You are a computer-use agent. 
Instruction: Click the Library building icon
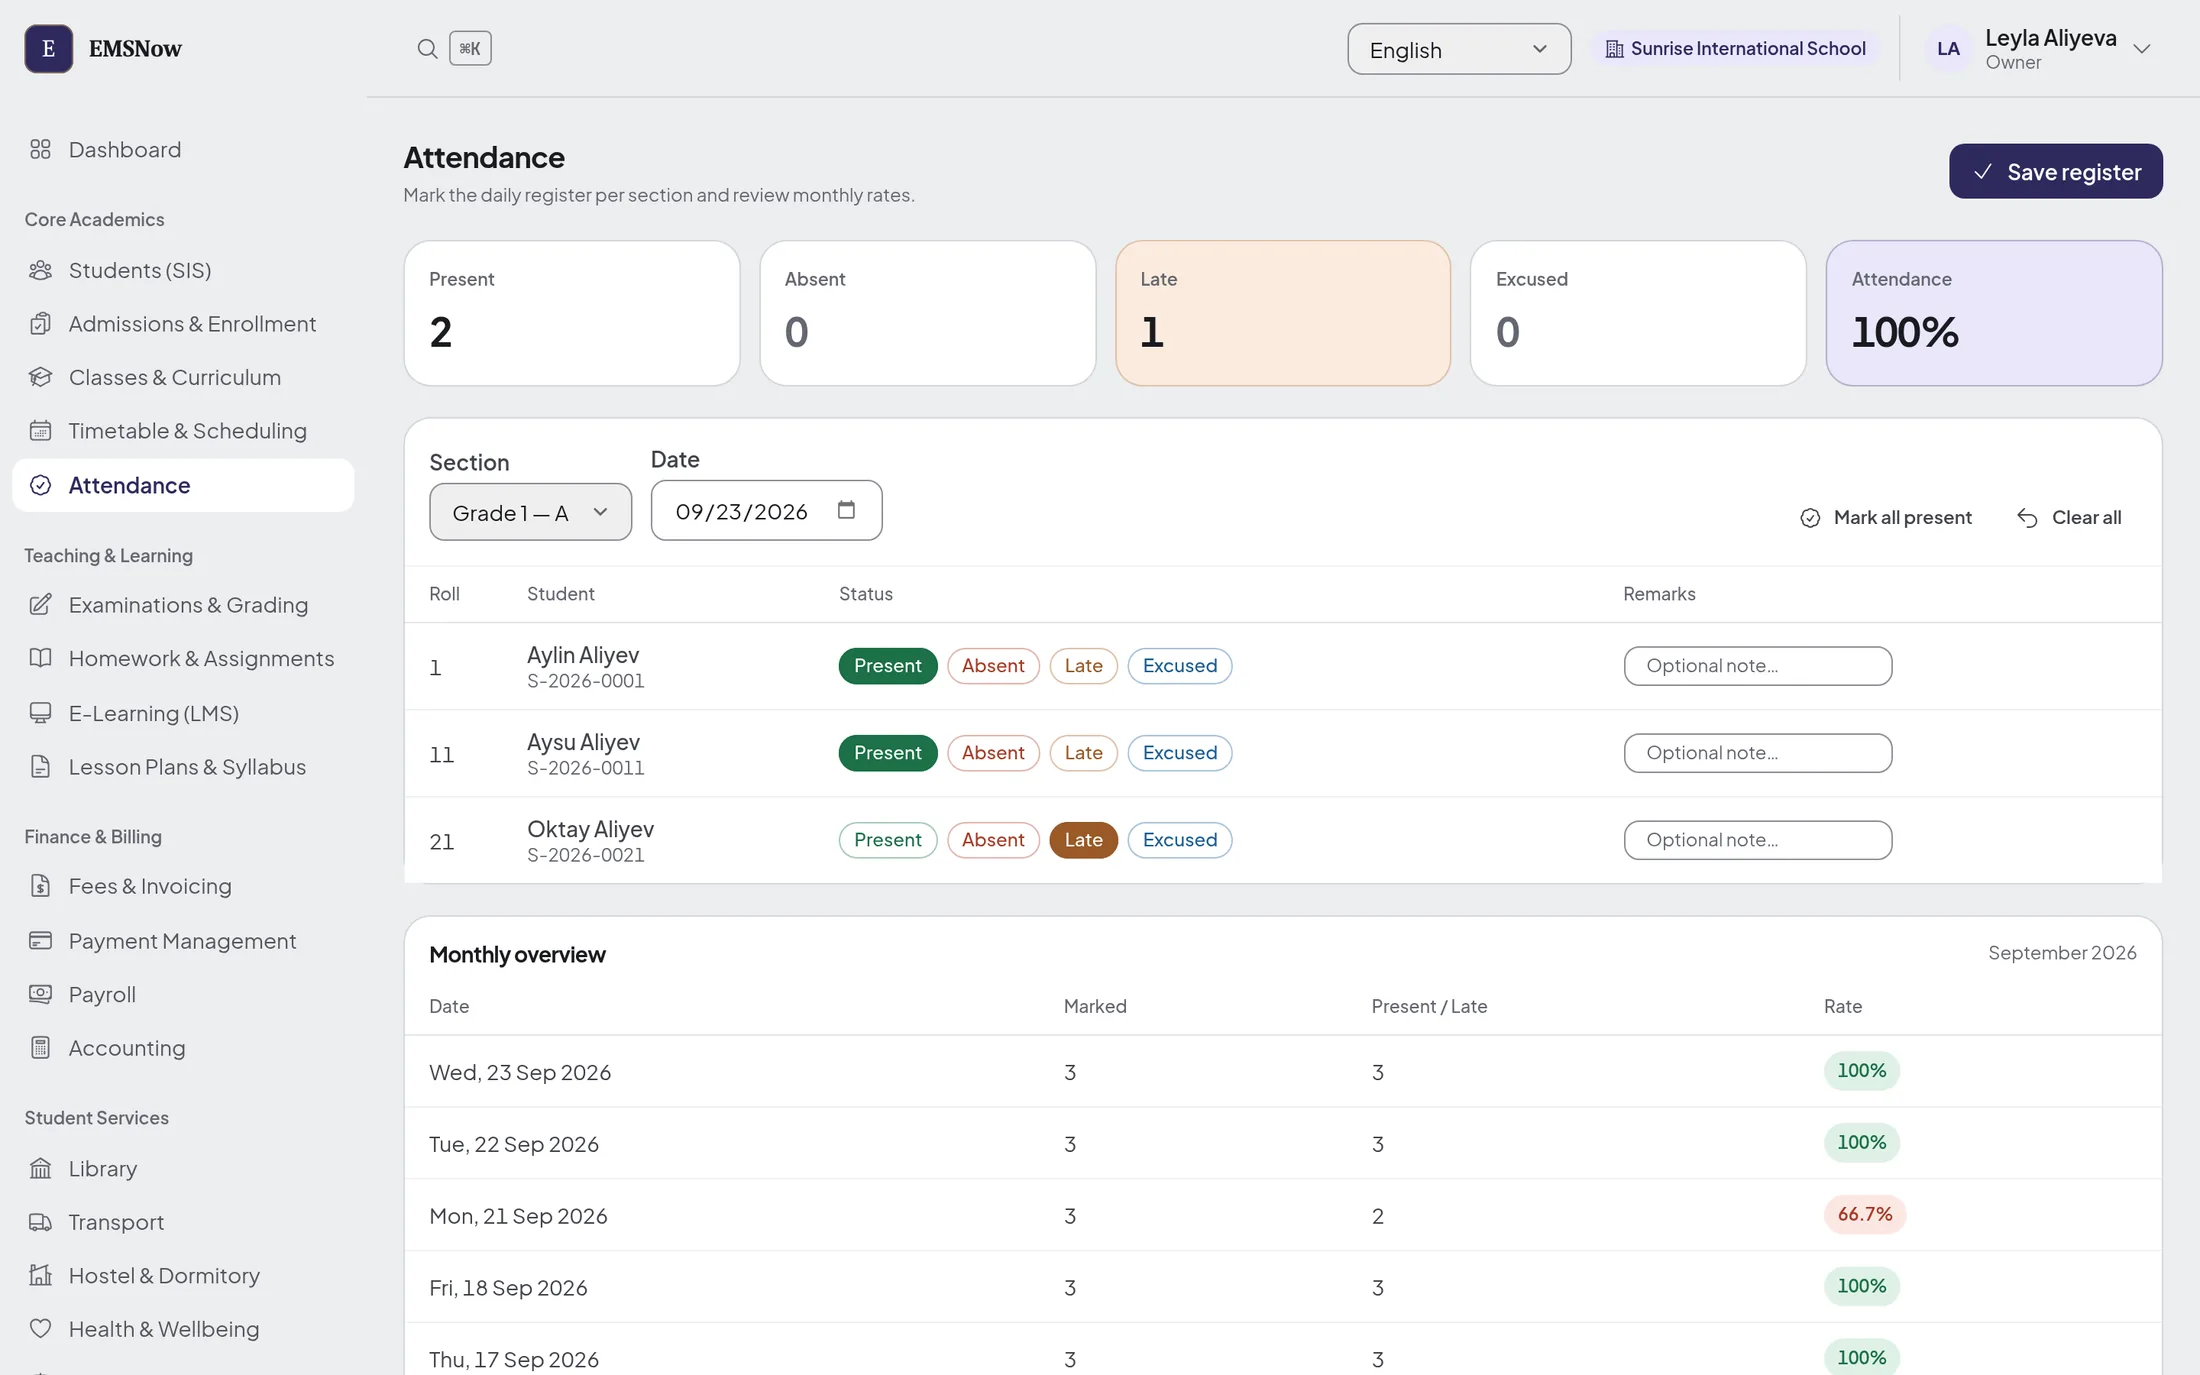(x=40, y=1168)
